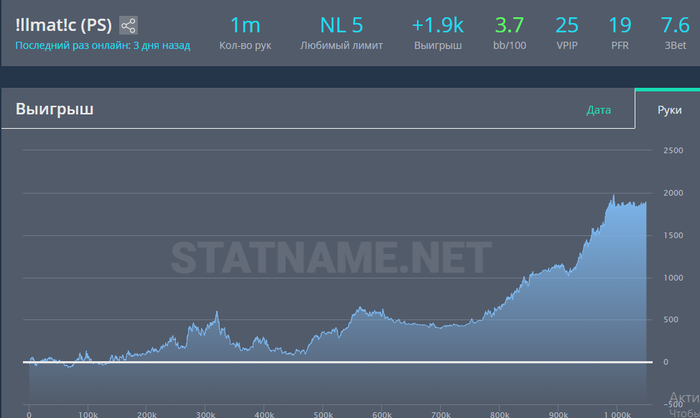Click the 1m hands count value

click(x=245, y=25)
